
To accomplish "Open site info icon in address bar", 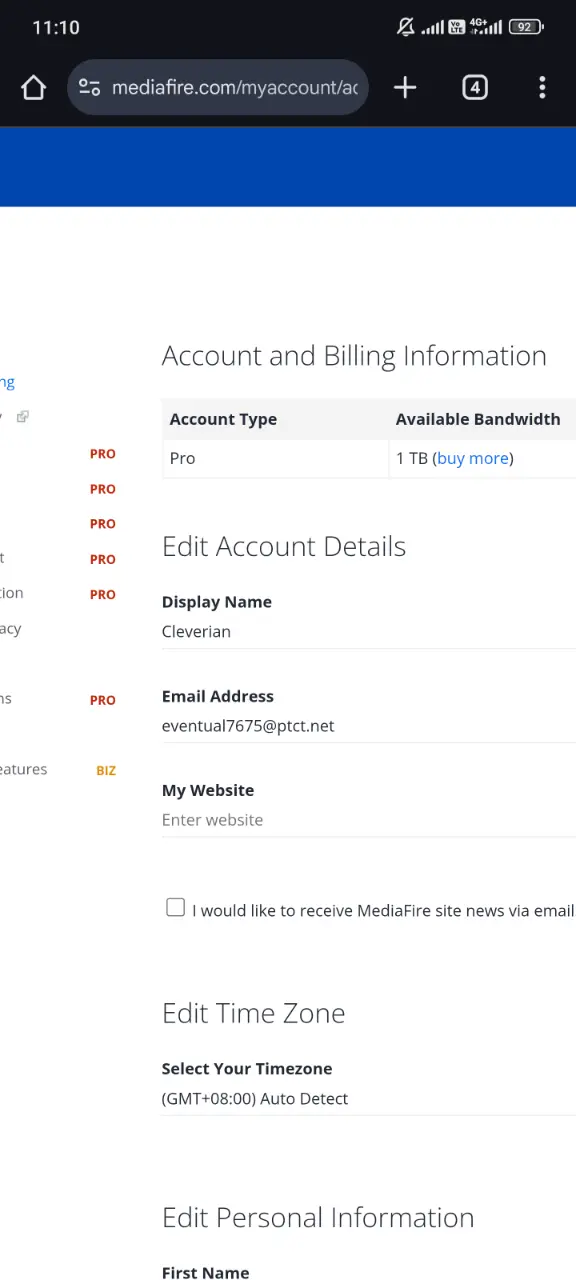I will (x=89, y=88).
